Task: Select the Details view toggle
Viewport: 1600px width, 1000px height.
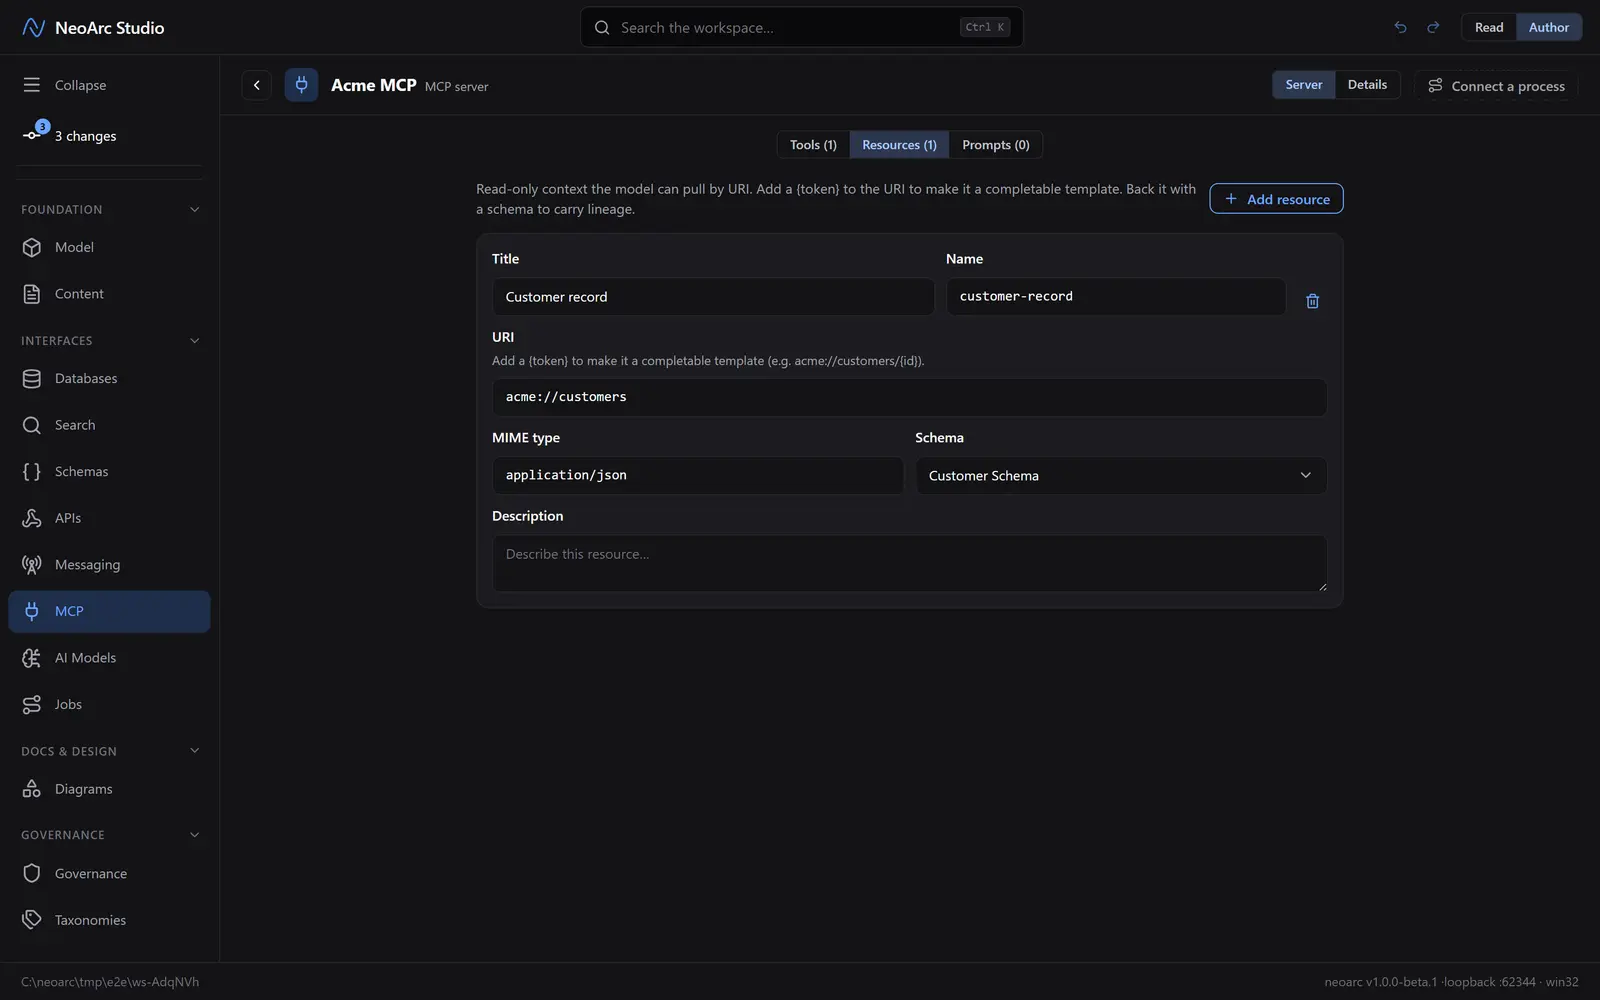Action: coord(1367,85)
